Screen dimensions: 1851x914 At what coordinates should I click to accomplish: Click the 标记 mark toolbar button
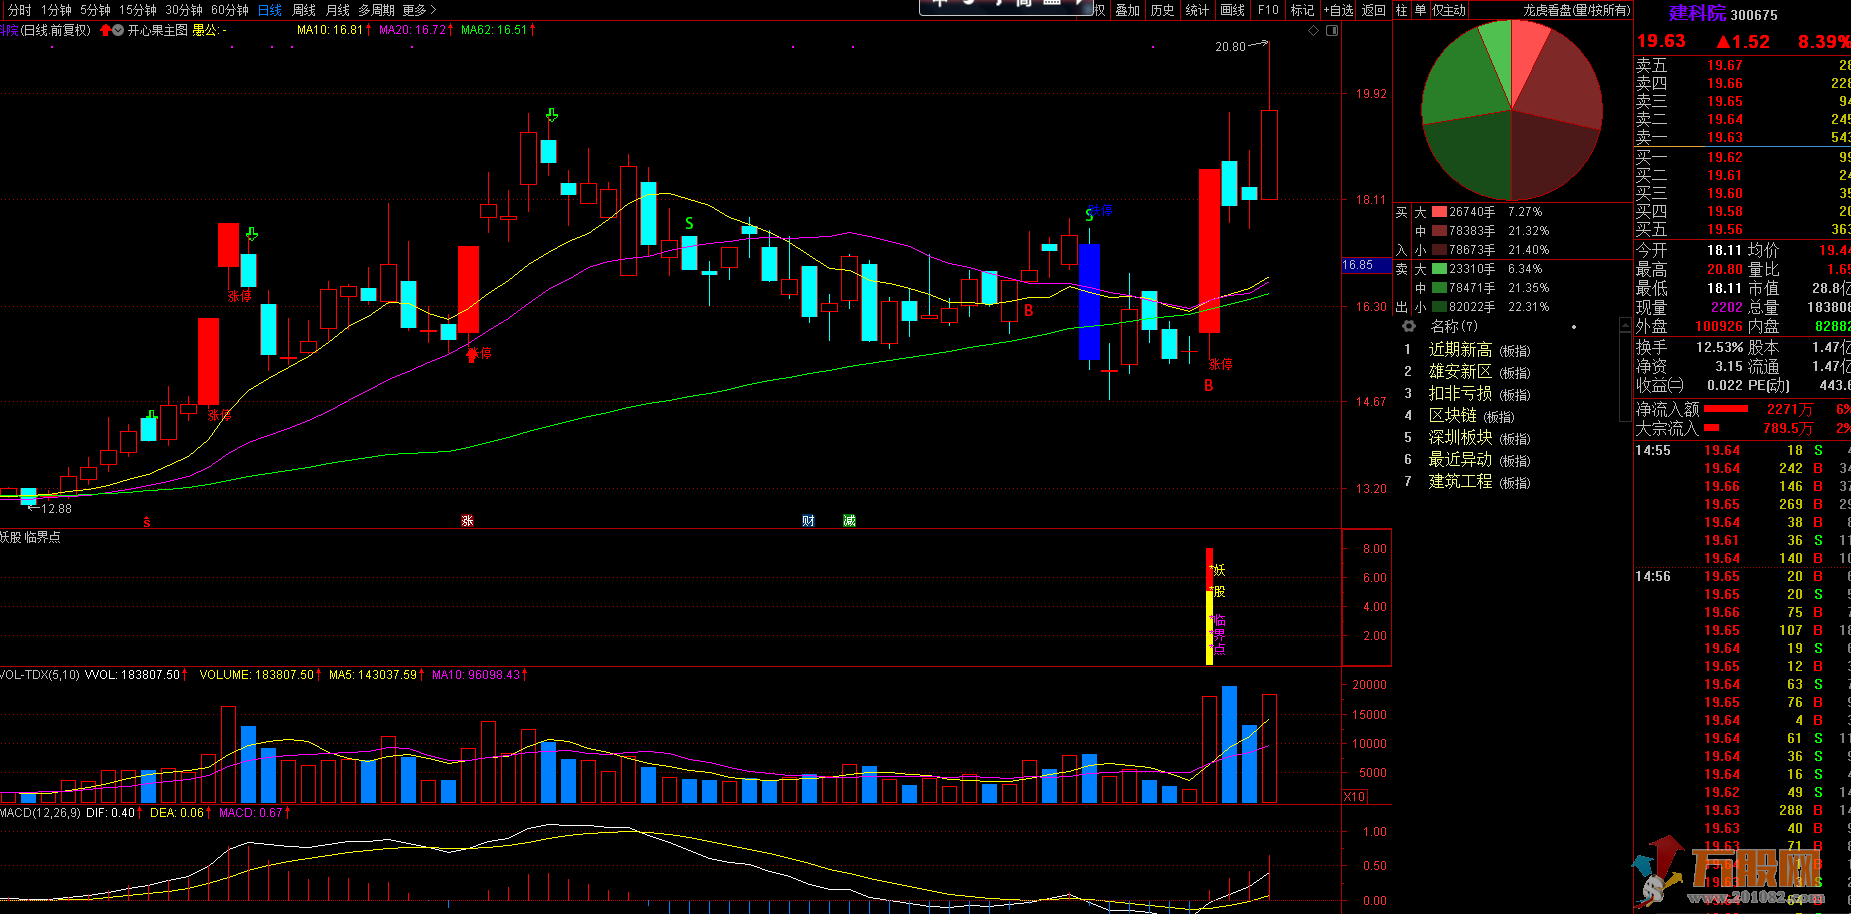(x=1302, y=10)
